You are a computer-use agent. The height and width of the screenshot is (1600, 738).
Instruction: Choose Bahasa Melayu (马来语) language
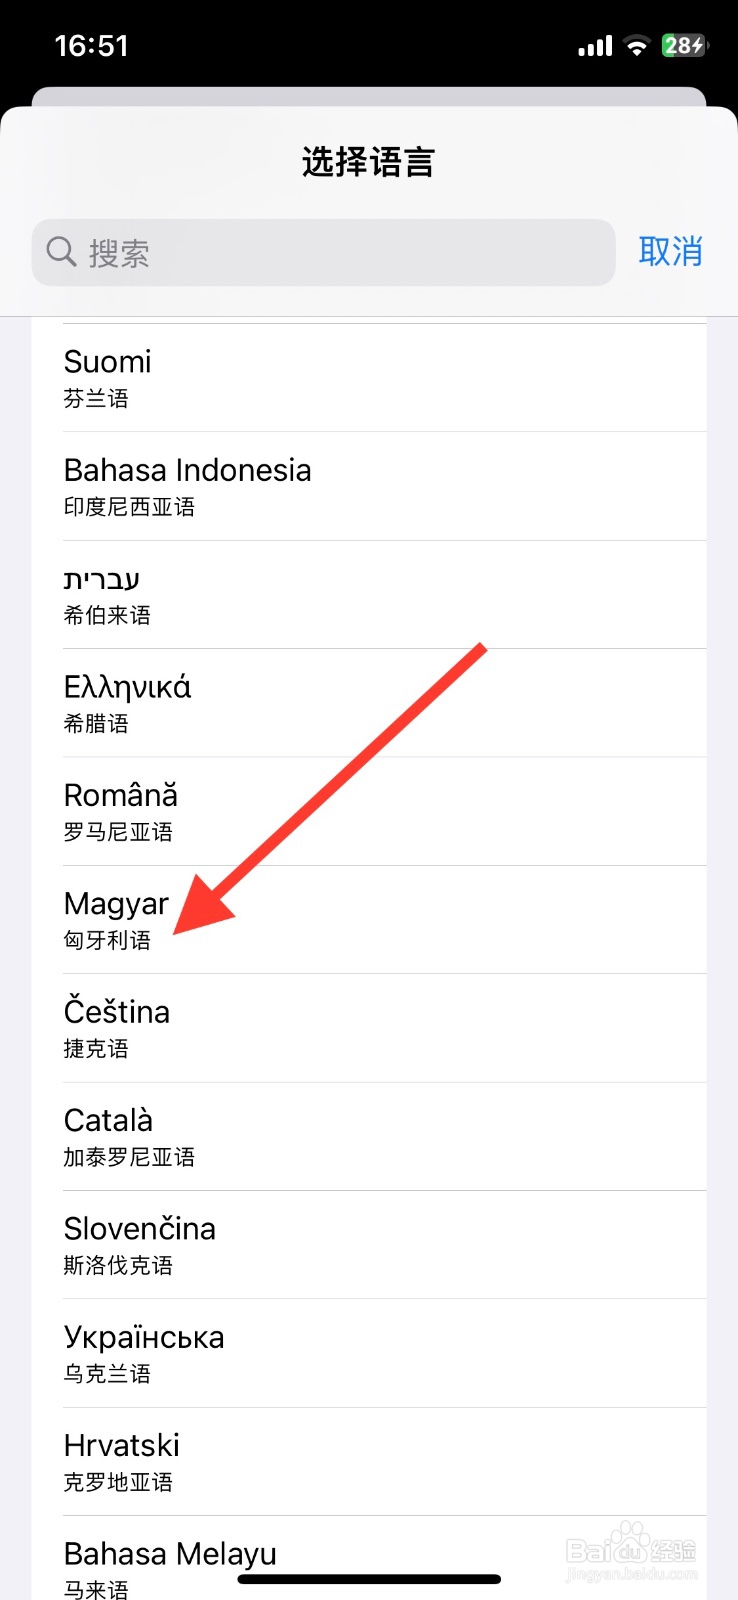tap(368, 1560)
